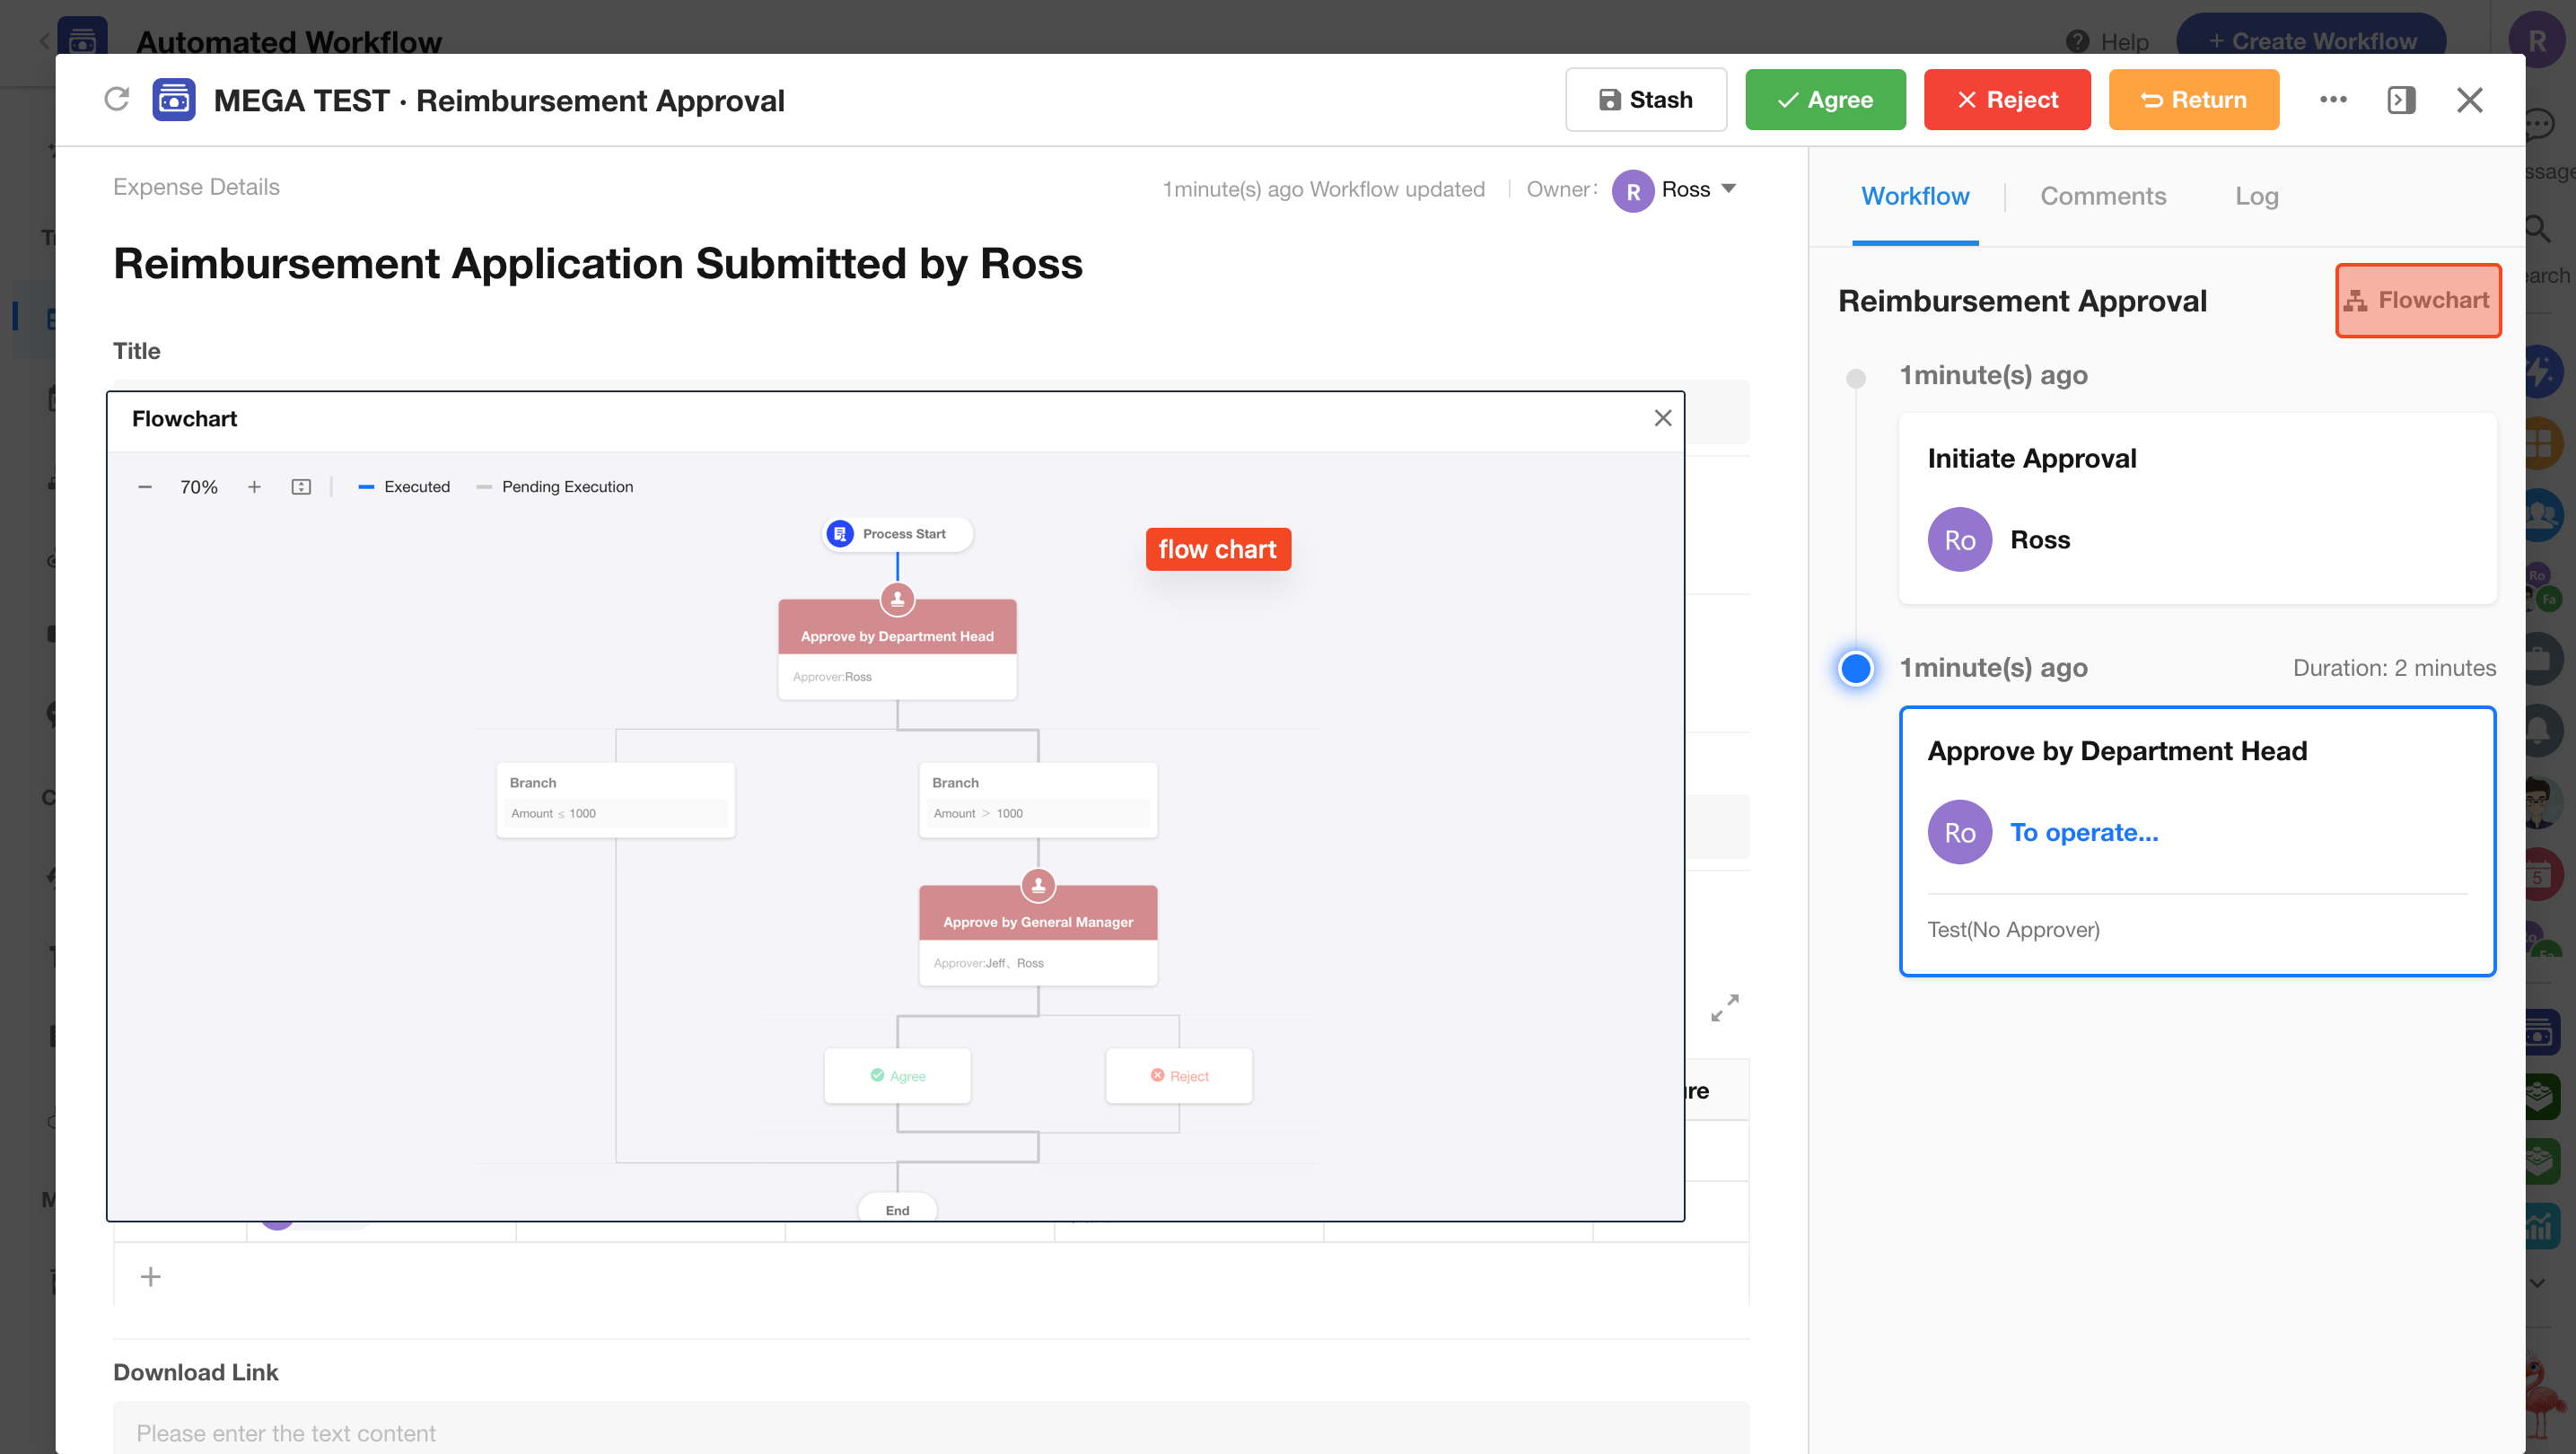Zoom out the flowchart with minus icon
This screenshot has width=2576, height=1454.
pos(145,487)
